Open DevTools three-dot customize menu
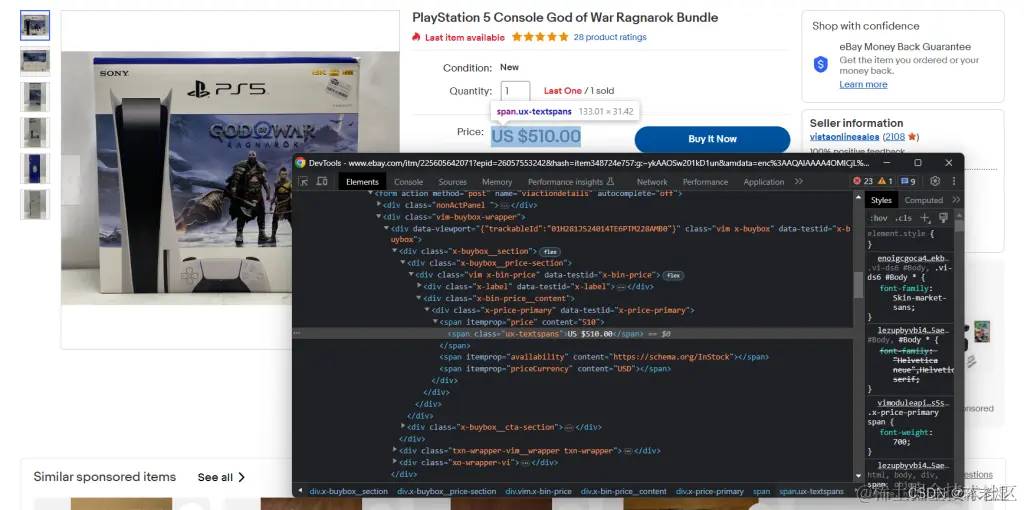Image resolution: width=1024 pixels, height=510 pixels. point(953,181)
